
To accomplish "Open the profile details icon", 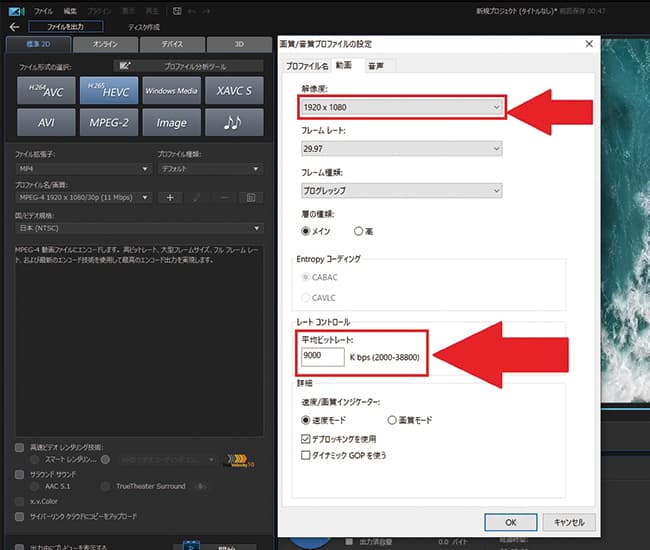I will click(251, 198).
